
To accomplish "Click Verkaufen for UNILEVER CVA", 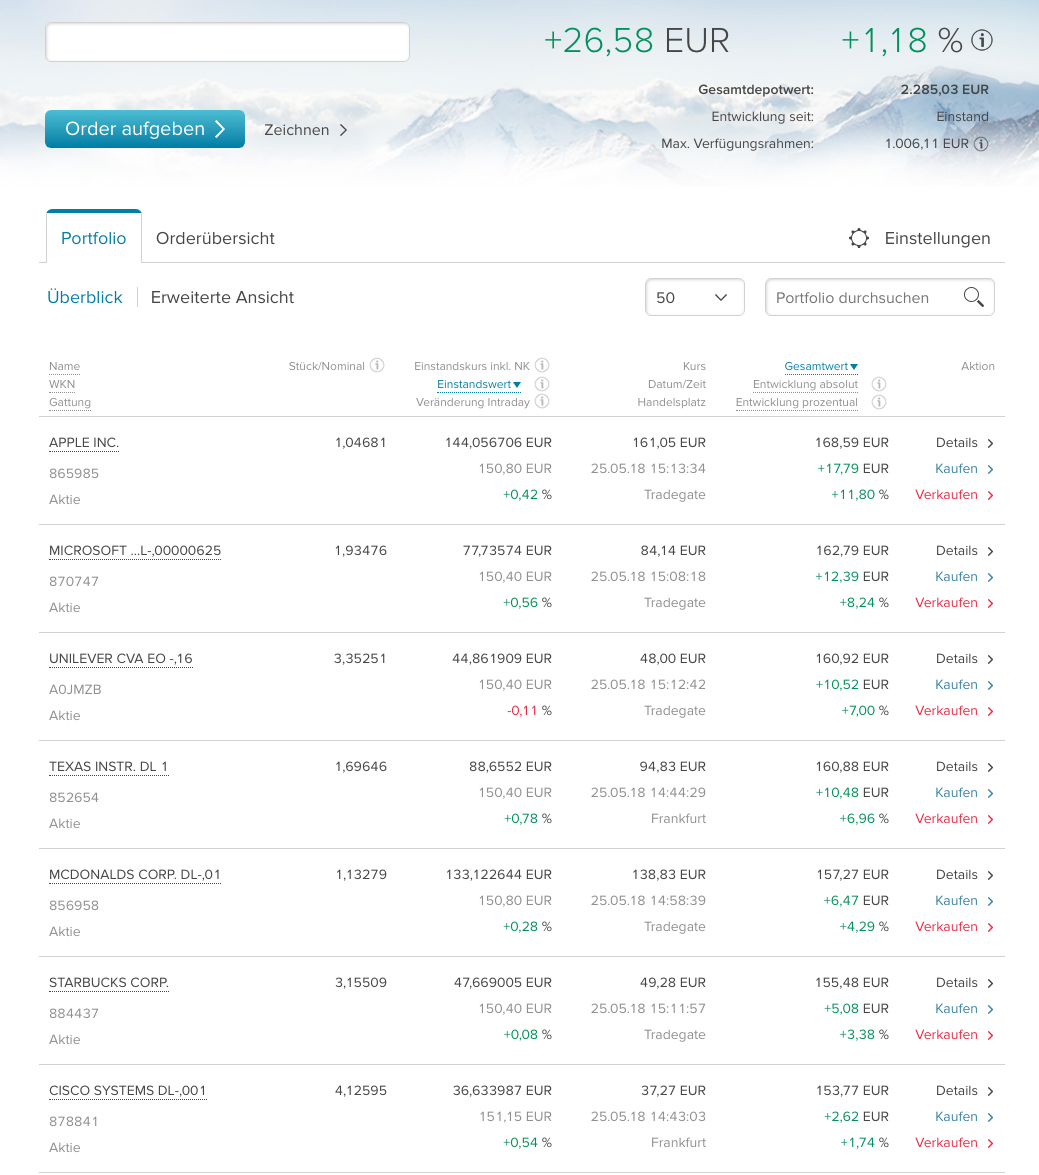I will 946,710.
